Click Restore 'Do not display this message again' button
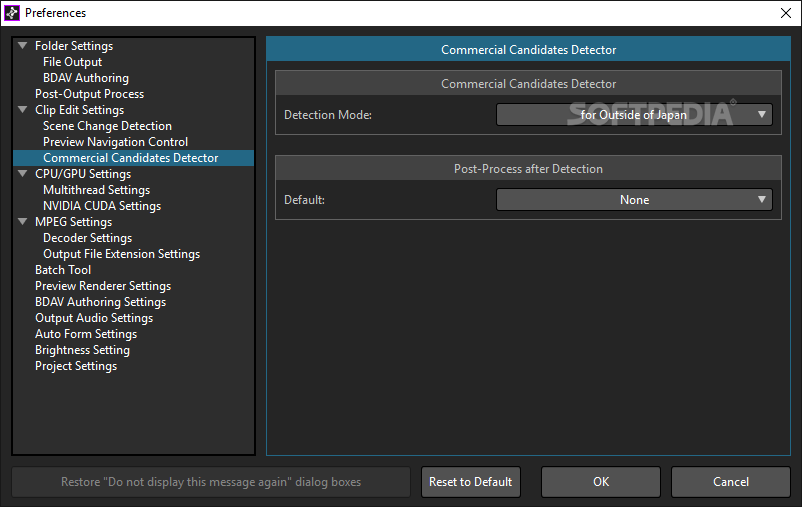 [x=211, y=482]
